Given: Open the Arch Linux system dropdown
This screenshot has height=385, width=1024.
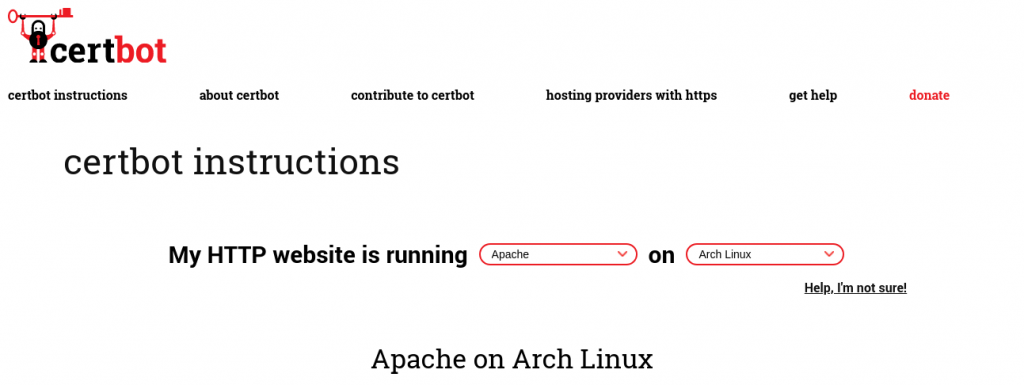Looking at the screenshot, I should click(765, 254).
